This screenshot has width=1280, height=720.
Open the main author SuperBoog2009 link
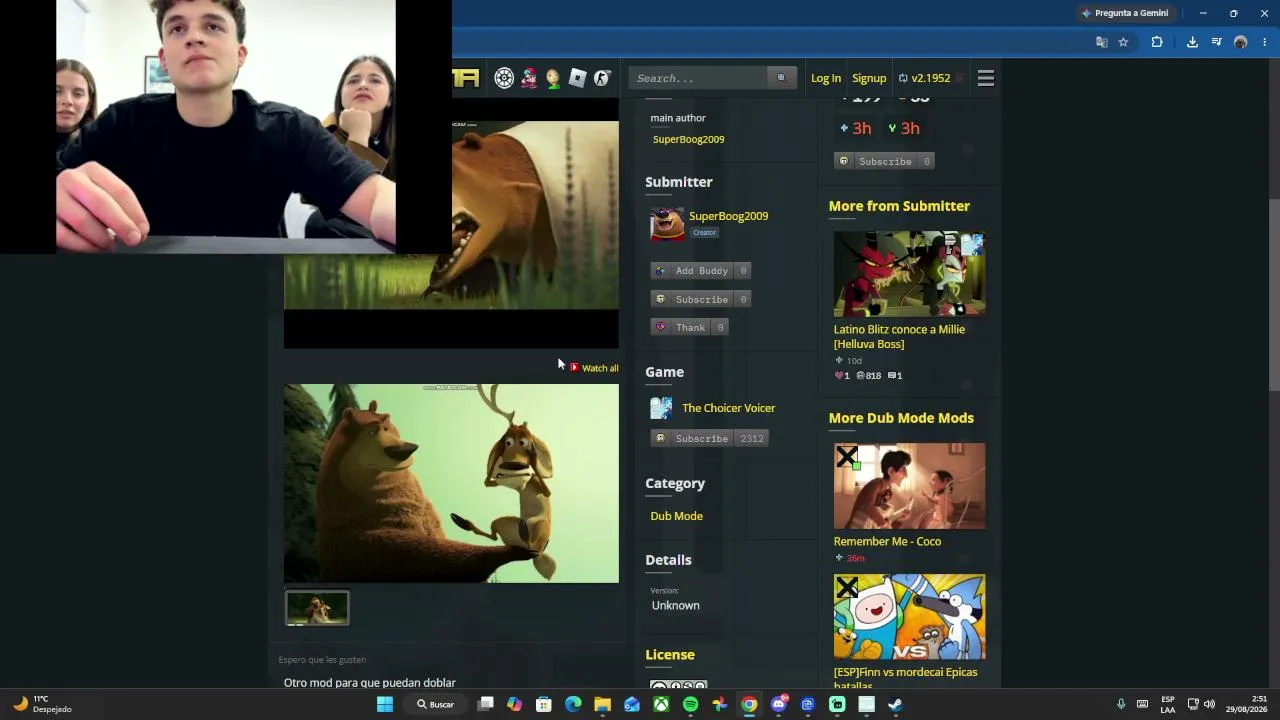click(688, 139)
